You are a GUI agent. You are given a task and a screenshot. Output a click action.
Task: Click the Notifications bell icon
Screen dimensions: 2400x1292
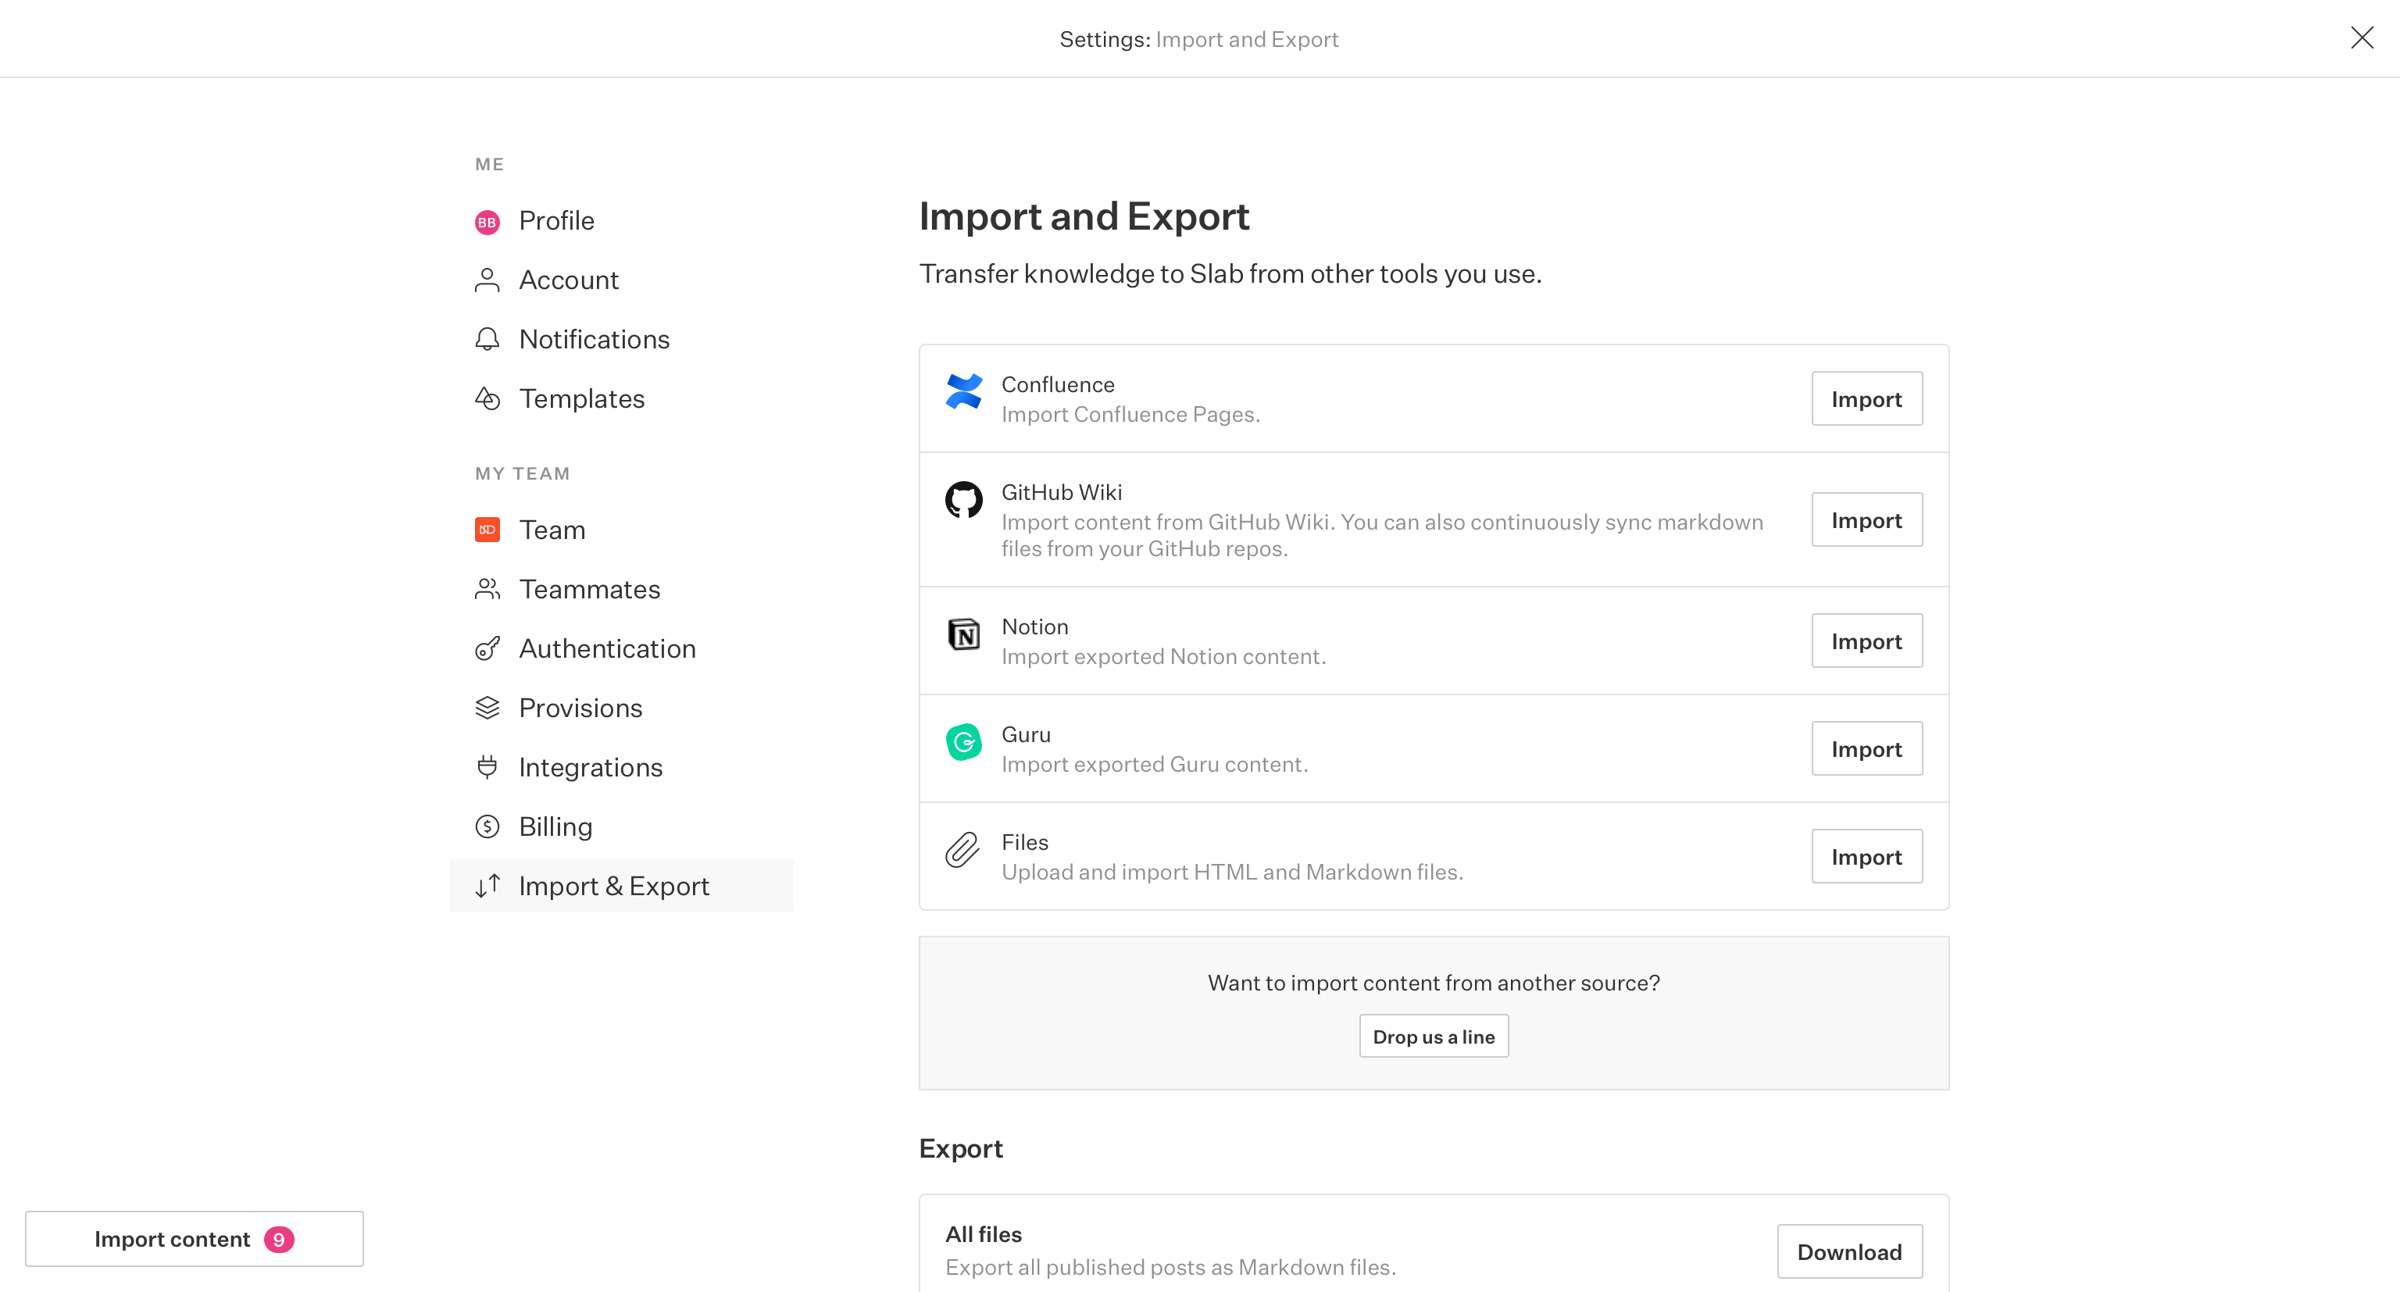[487, 339]
